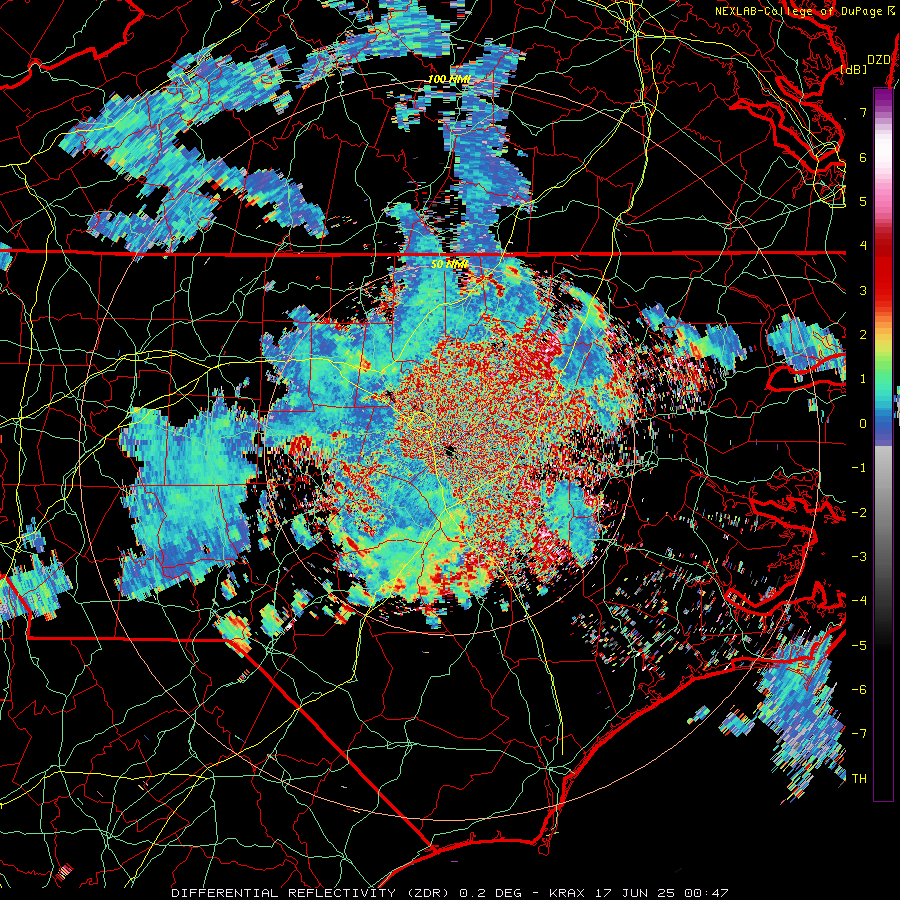Viewport: 900px width, 900px height.
Task: Click the -7 value on the ZDR scale
Action: [859, 734]
